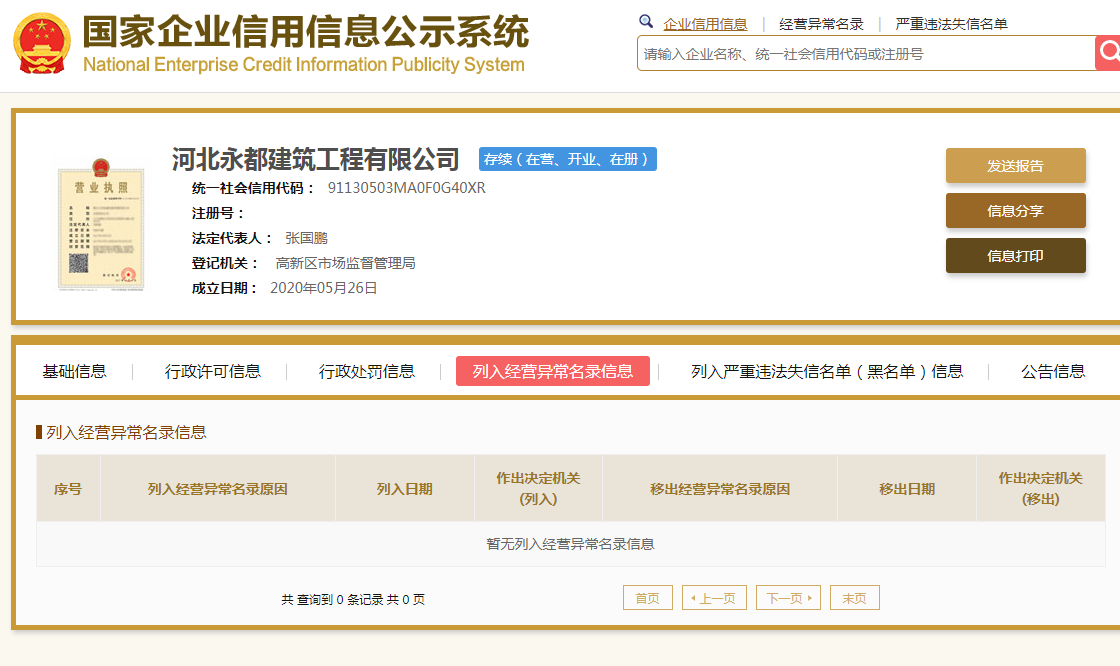1120x666 pixels.
Task: Switch to the 基础信息 tab
Action: pyautogui.click(x=74, y=372)
